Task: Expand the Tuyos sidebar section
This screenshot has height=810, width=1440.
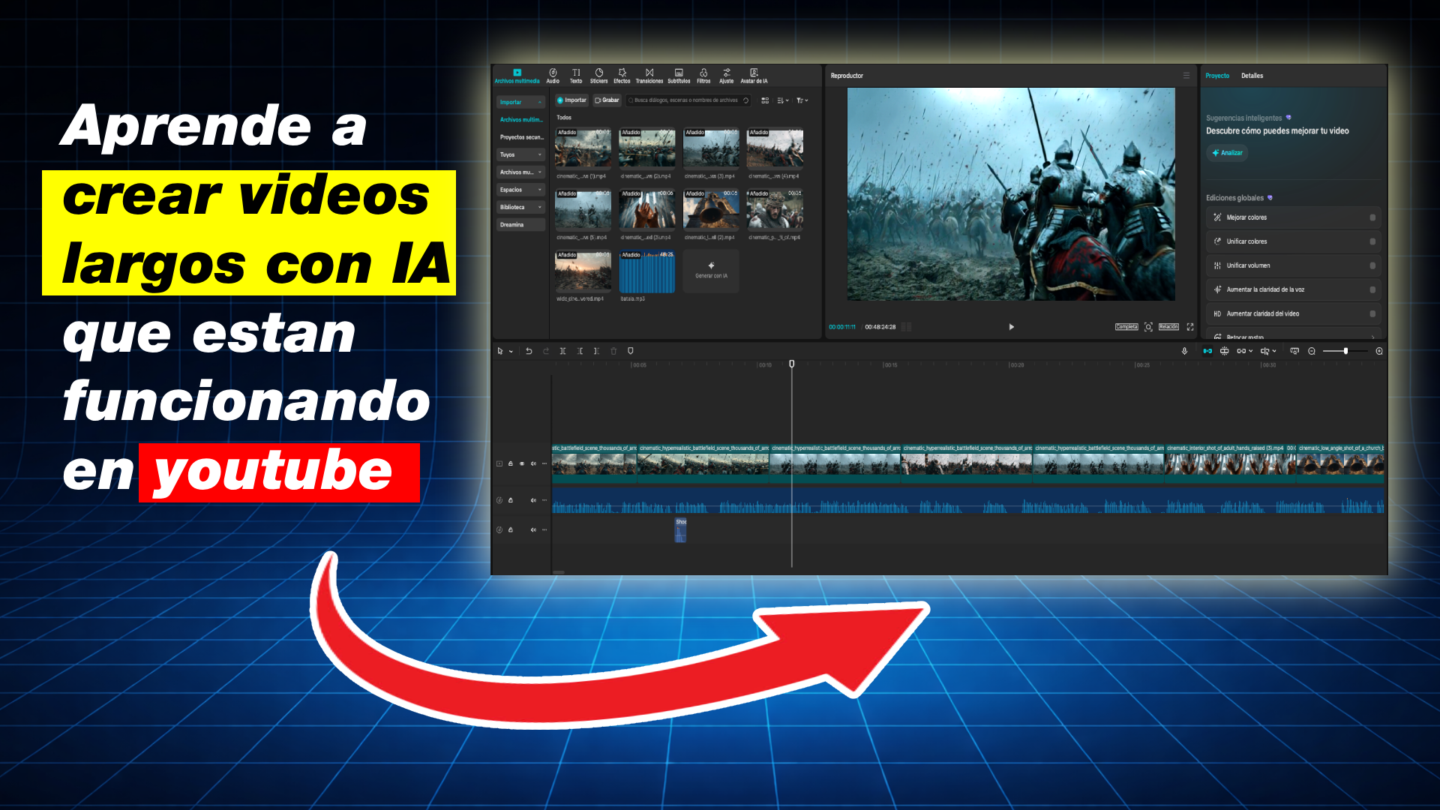Action: click(521, 155)
